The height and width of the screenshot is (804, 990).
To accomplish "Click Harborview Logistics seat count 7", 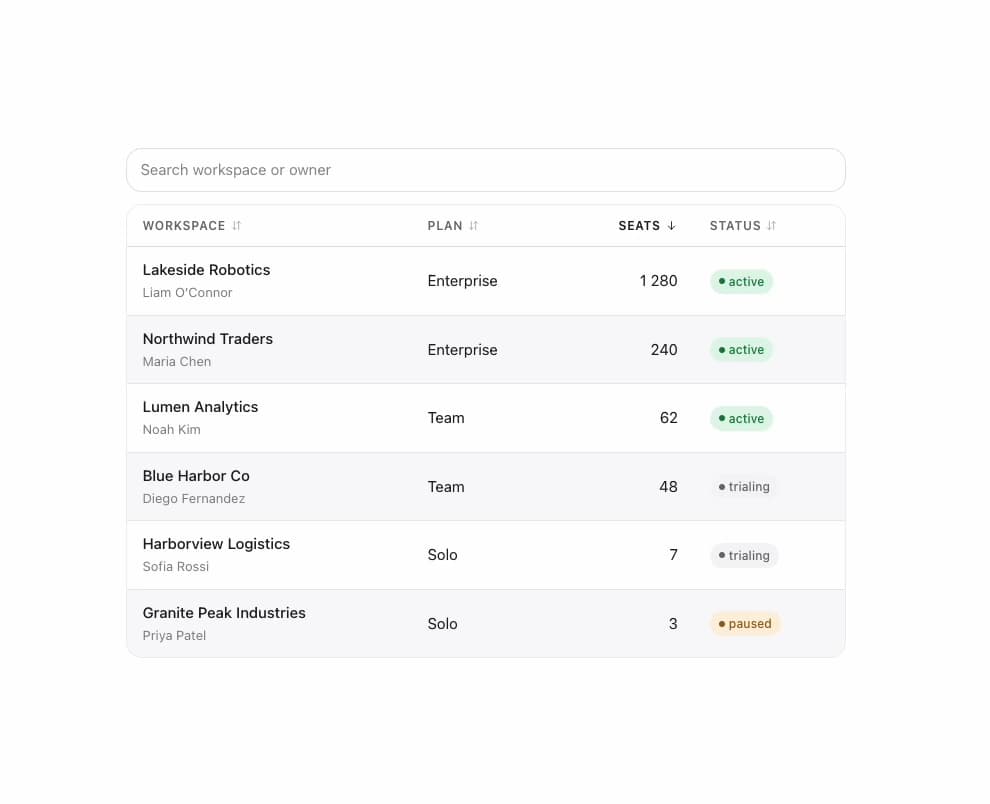I will pyautogui.click(x=673, y=555).
